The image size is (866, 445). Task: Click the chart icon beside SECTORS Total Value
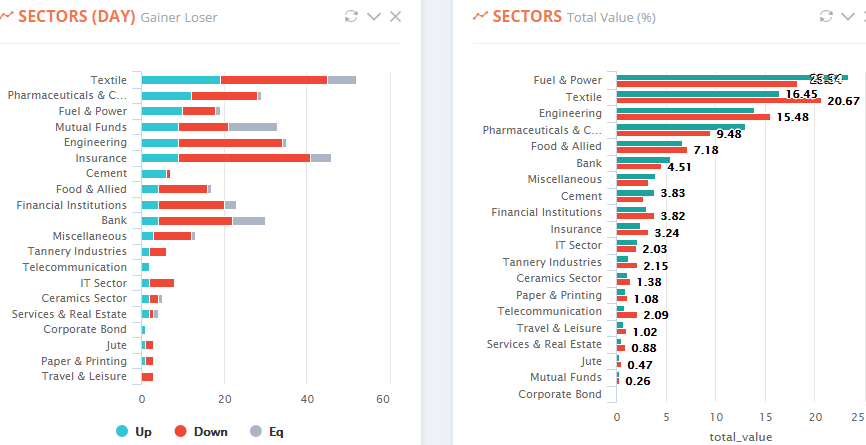pos(480,17)
